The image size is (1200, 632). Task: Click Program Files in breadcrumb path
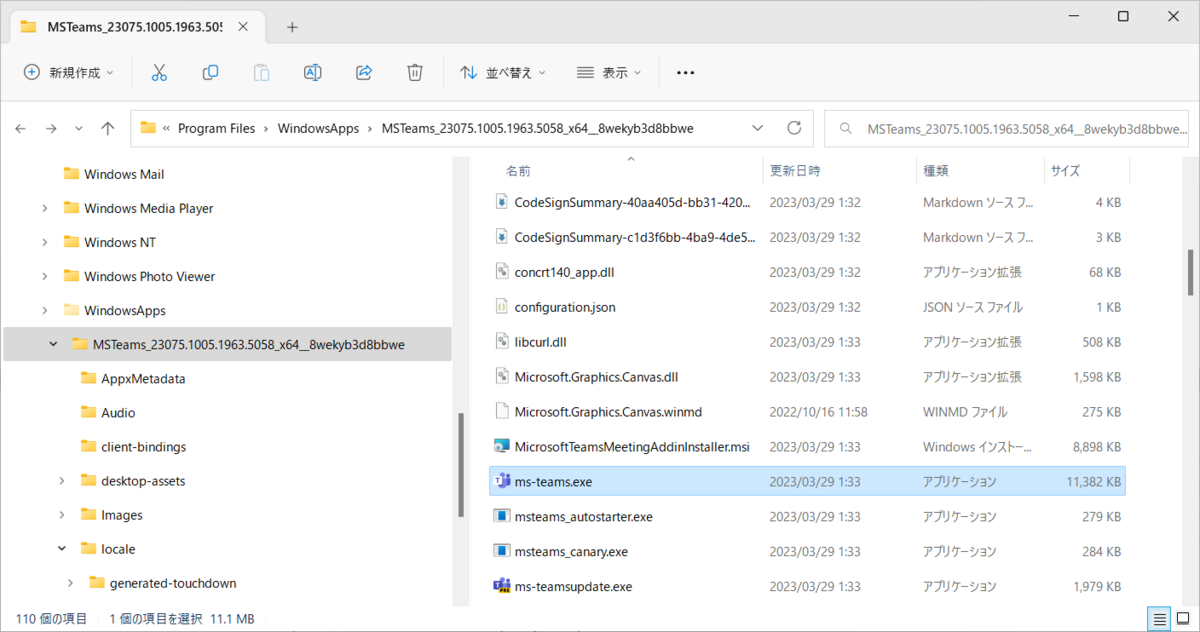217,128
